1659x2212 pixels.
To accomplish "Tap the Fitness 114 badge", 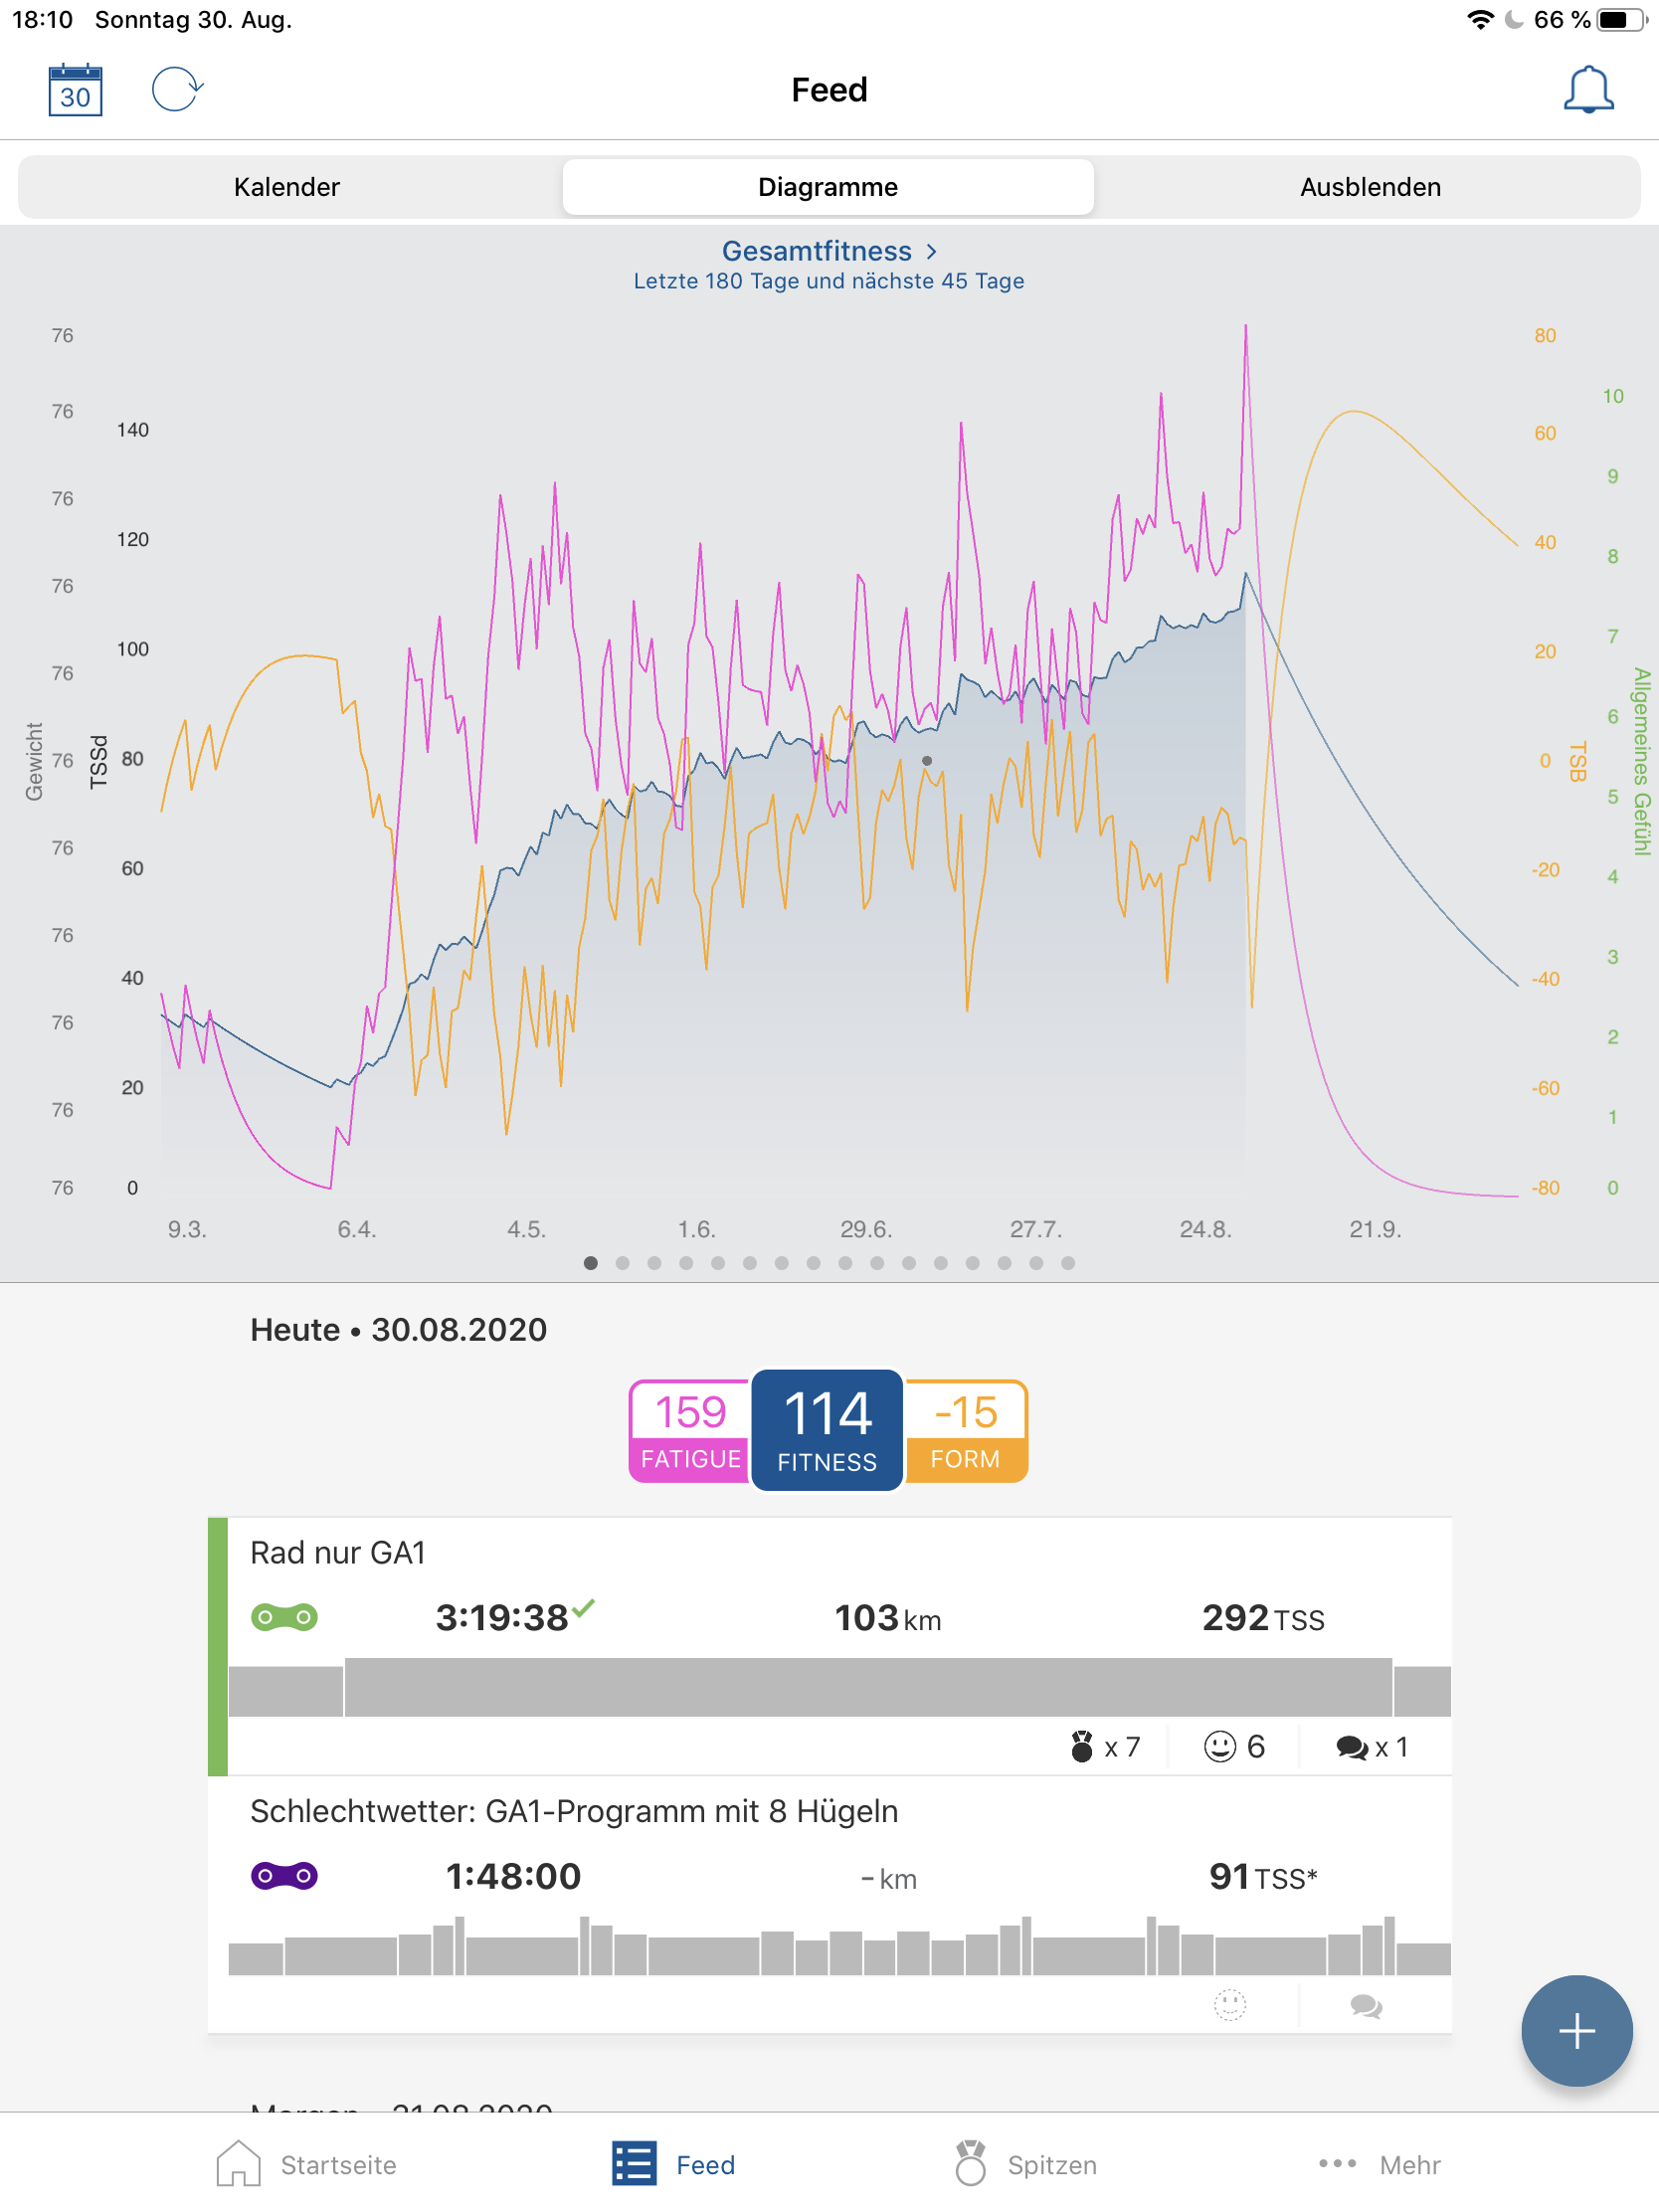I will 827,1430.
